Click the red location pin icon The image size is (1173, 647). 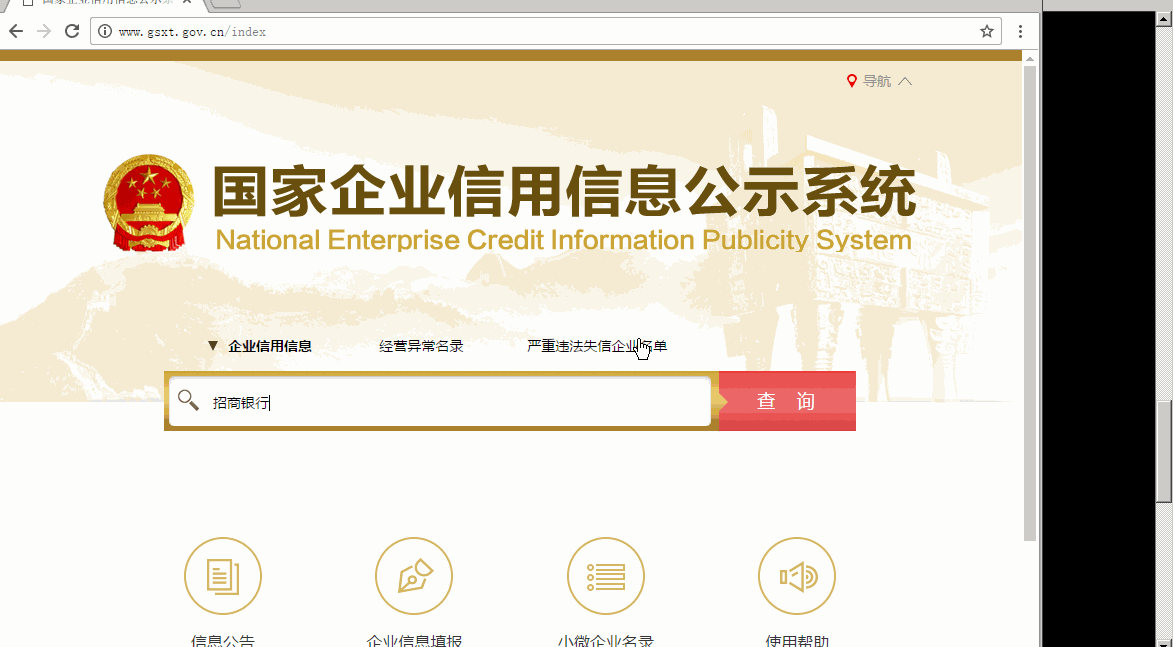tap(851, 81)
